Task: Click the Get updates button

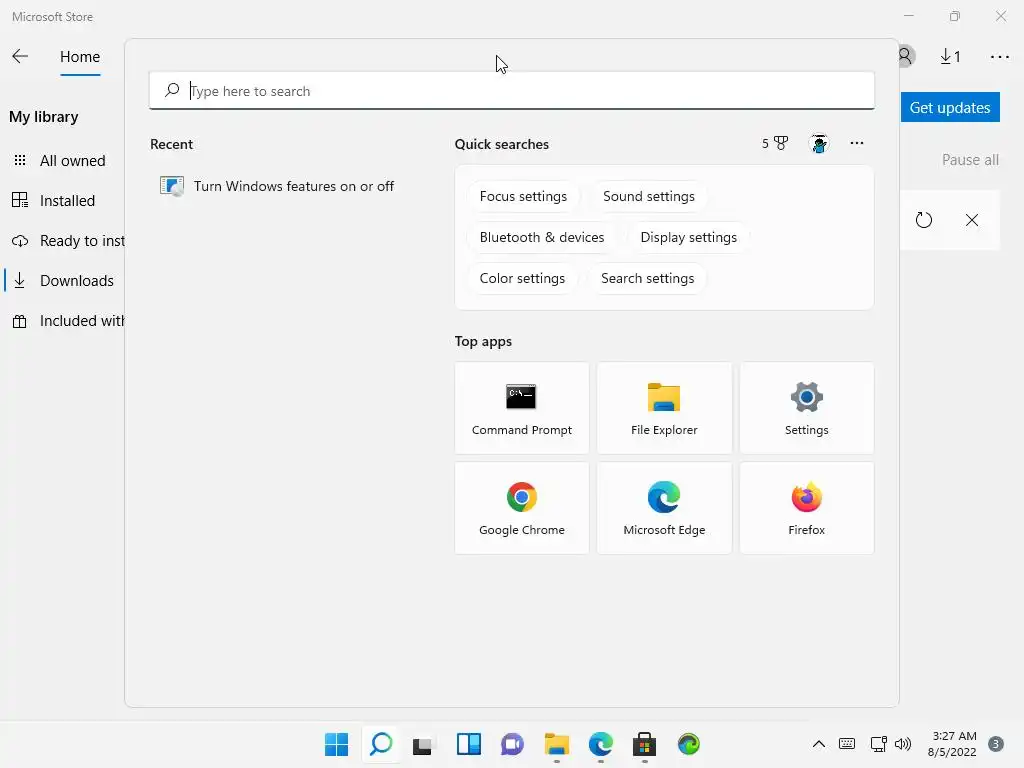Action: pos(950,107)
